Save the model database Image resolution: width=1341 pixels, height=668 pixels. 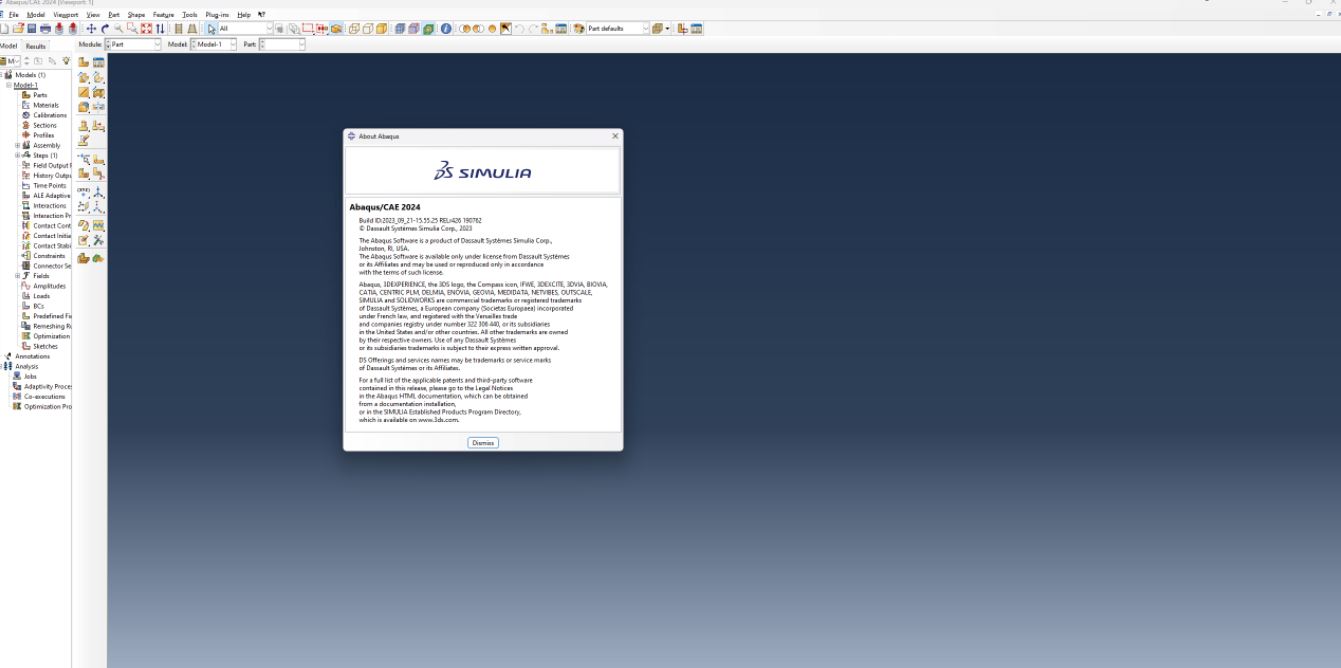tap(33, 29)
